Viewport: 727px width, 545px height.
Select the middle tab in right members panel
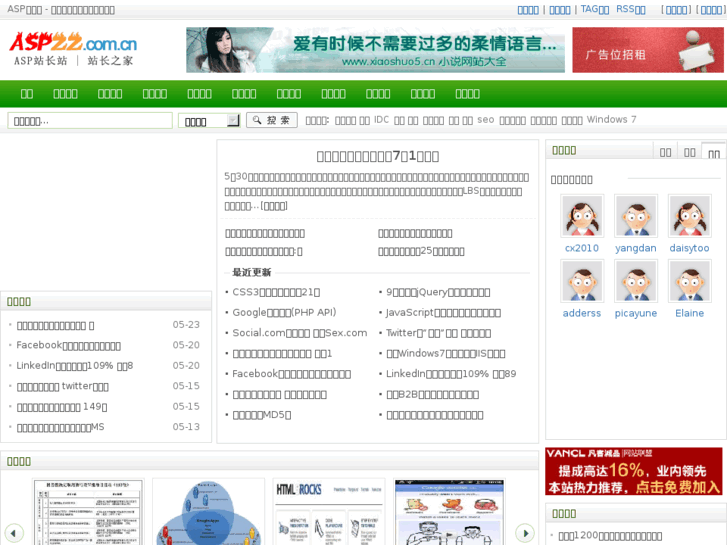(x=689, y=152)
